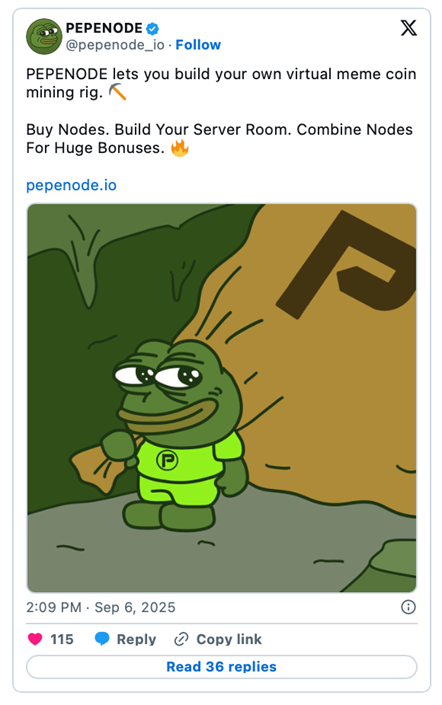Click the blue reply speech bubble icon

point(102,638)
